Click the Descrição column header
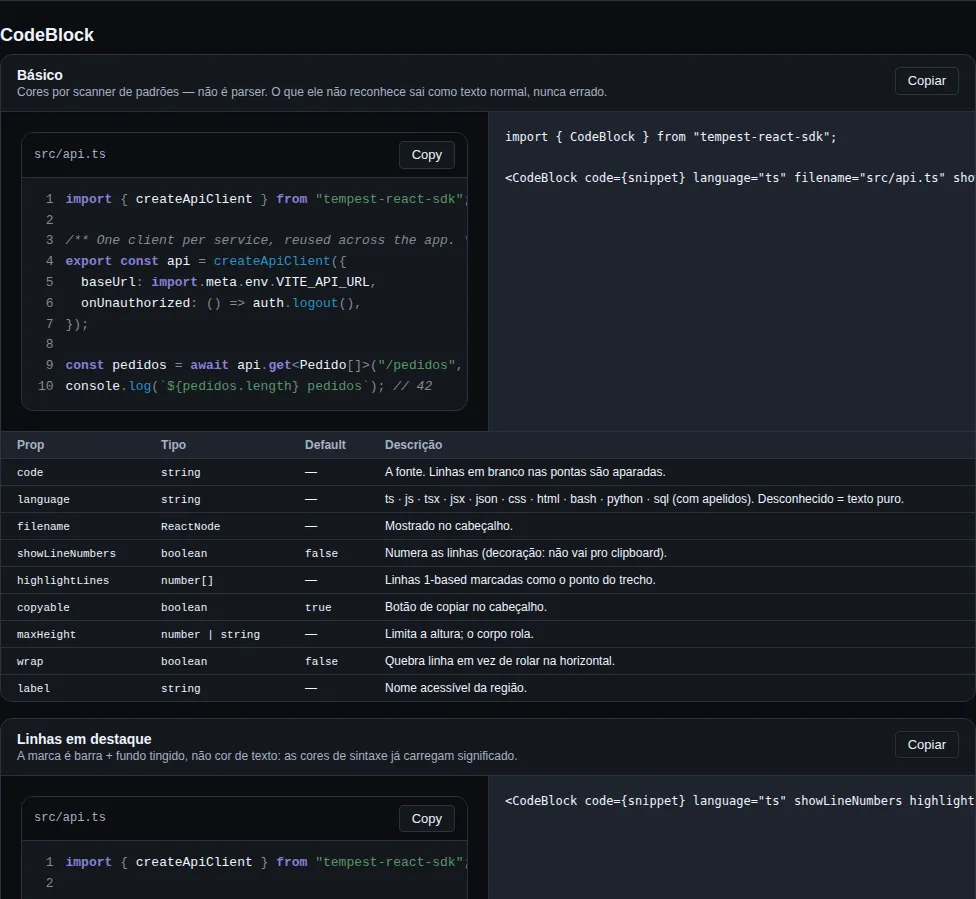 tap(413, 445)
